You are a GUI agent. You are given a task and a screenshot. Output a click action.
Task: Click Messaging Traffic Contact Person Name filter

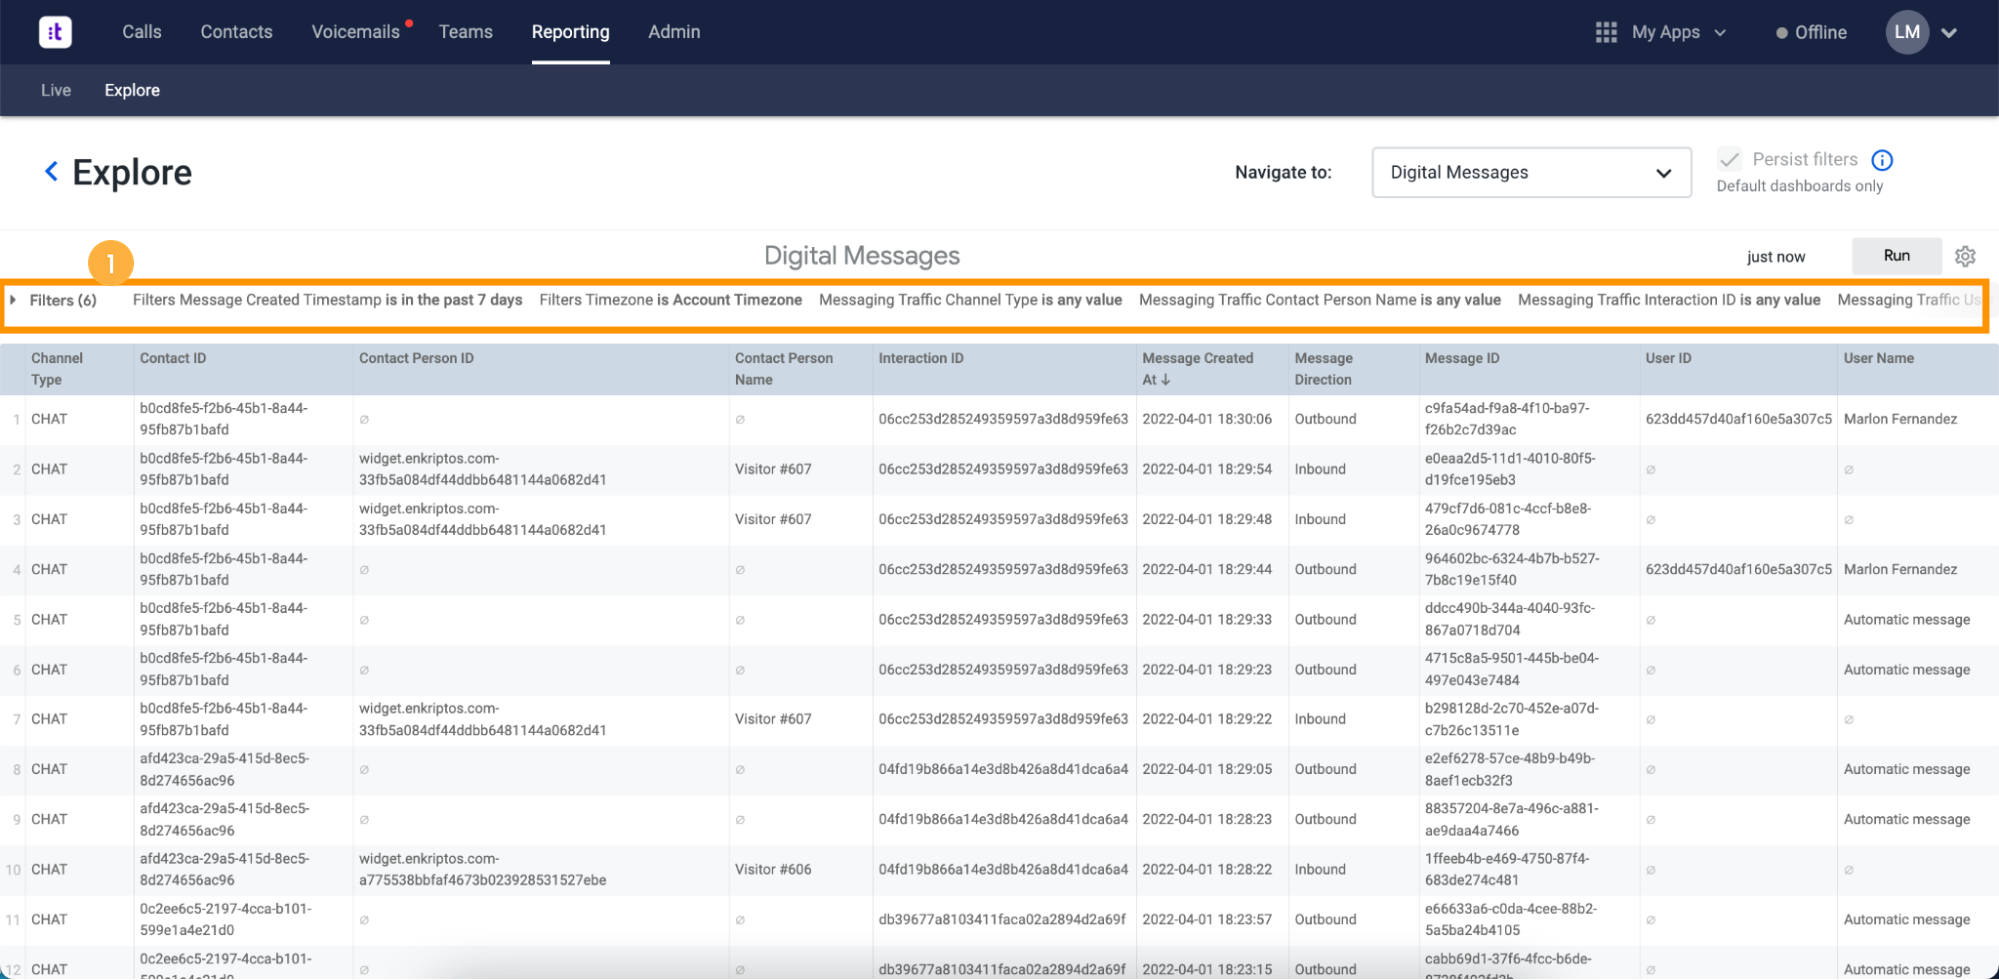click(1319, 300)
